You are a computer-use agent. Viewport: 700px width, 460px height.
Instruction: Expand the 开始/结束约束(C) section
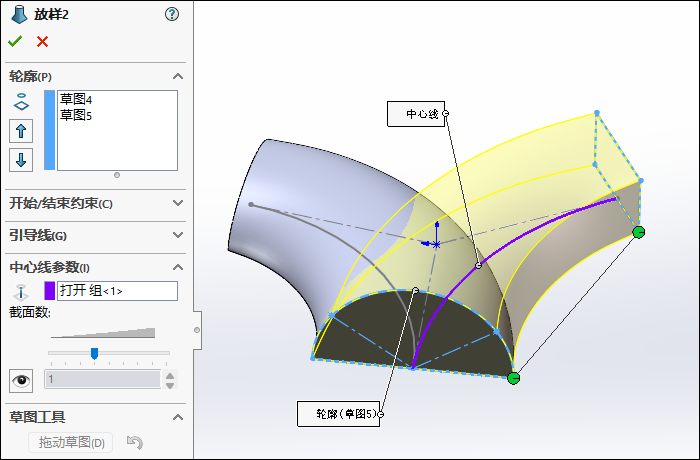click(178, 203)
